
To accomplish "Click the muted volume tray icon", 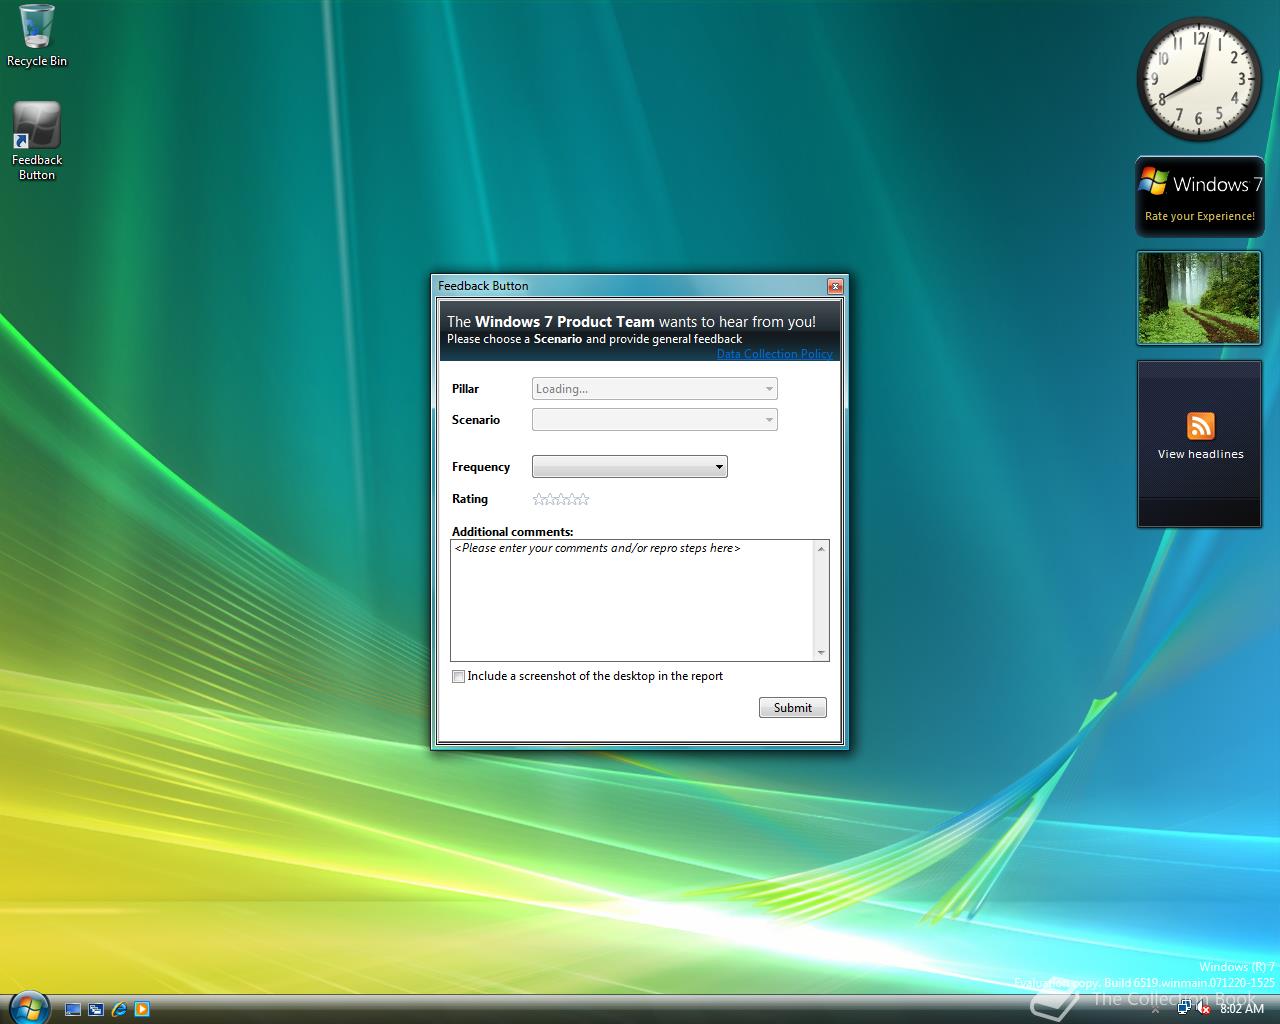I will click(x=1203, y=1008).
